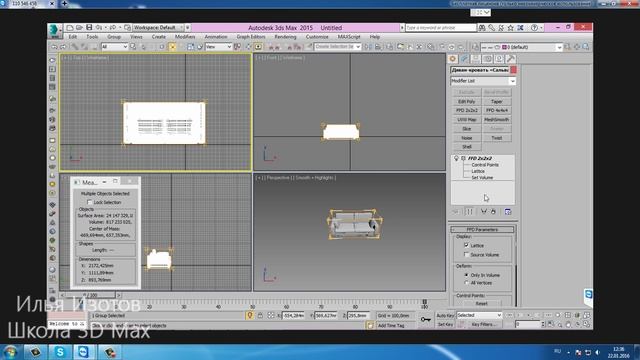Collapse the FFD 2x2x2 stack tree expander
Screen dimensions: 640x360
click(463, 158)
